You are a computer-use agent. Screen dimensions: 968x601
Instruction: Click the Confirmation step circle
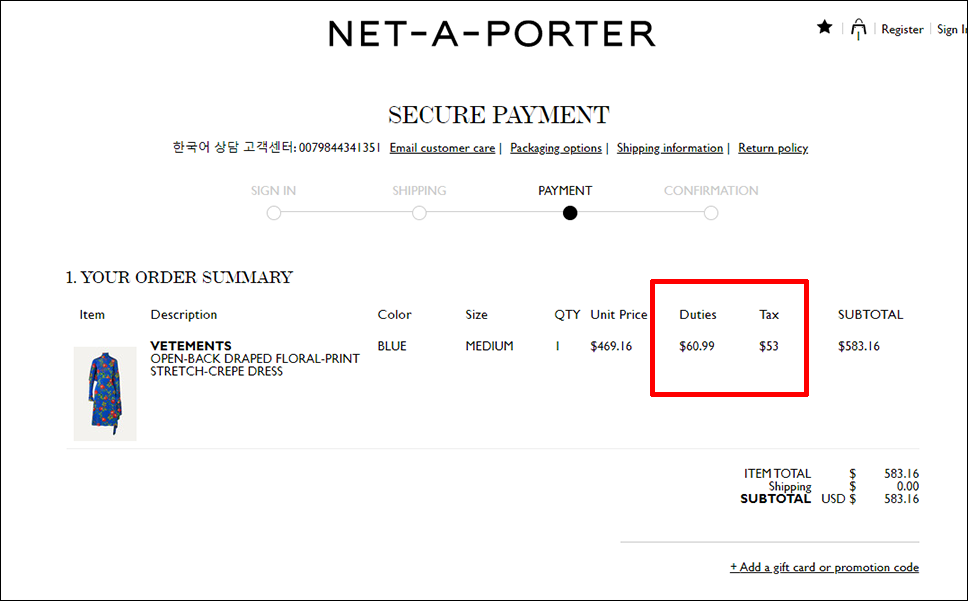(710, 213)
